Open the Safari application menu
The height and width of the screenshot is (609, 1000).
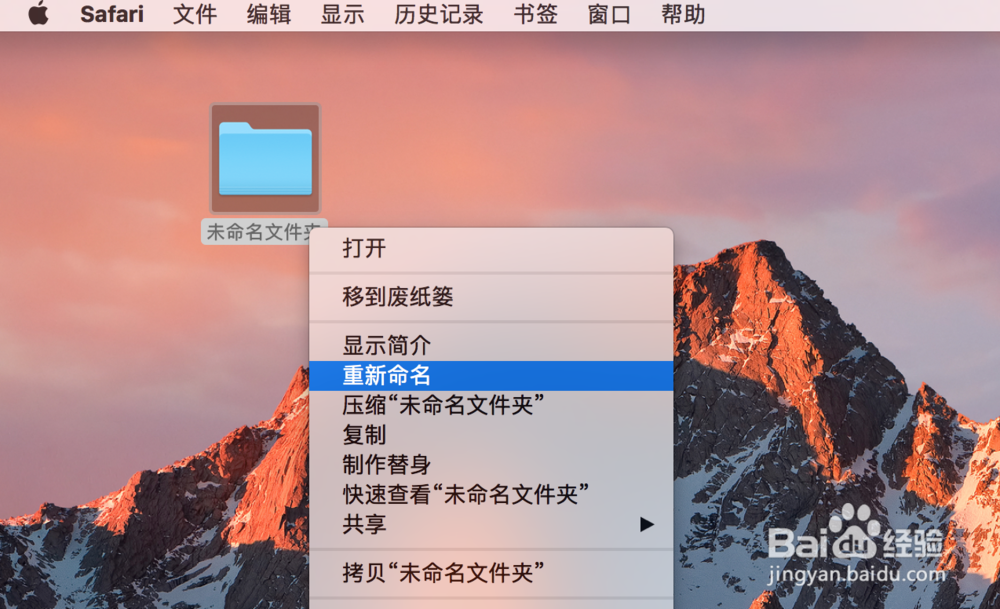[112, 14]
